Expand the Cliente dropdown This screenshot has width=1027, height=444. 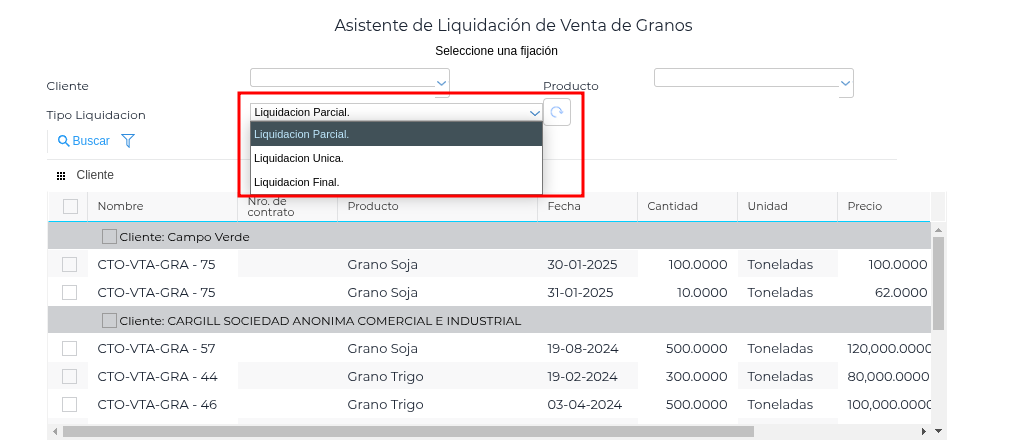click(x=441, y=83)
